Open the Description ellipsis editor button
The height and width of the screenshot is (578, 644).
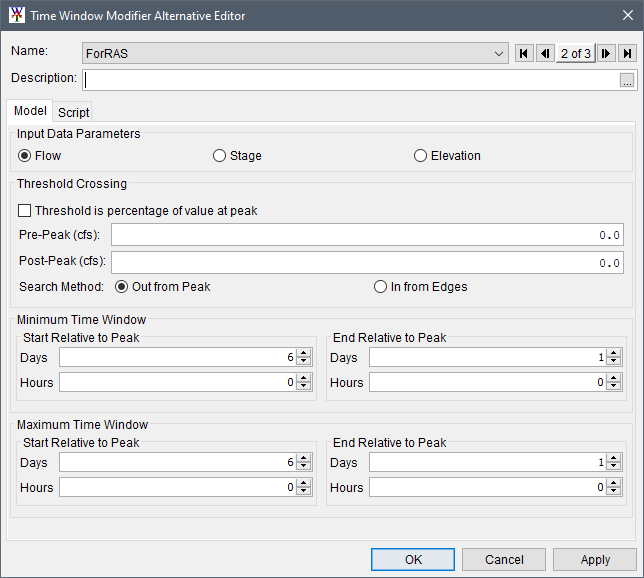tap(627, 80)
